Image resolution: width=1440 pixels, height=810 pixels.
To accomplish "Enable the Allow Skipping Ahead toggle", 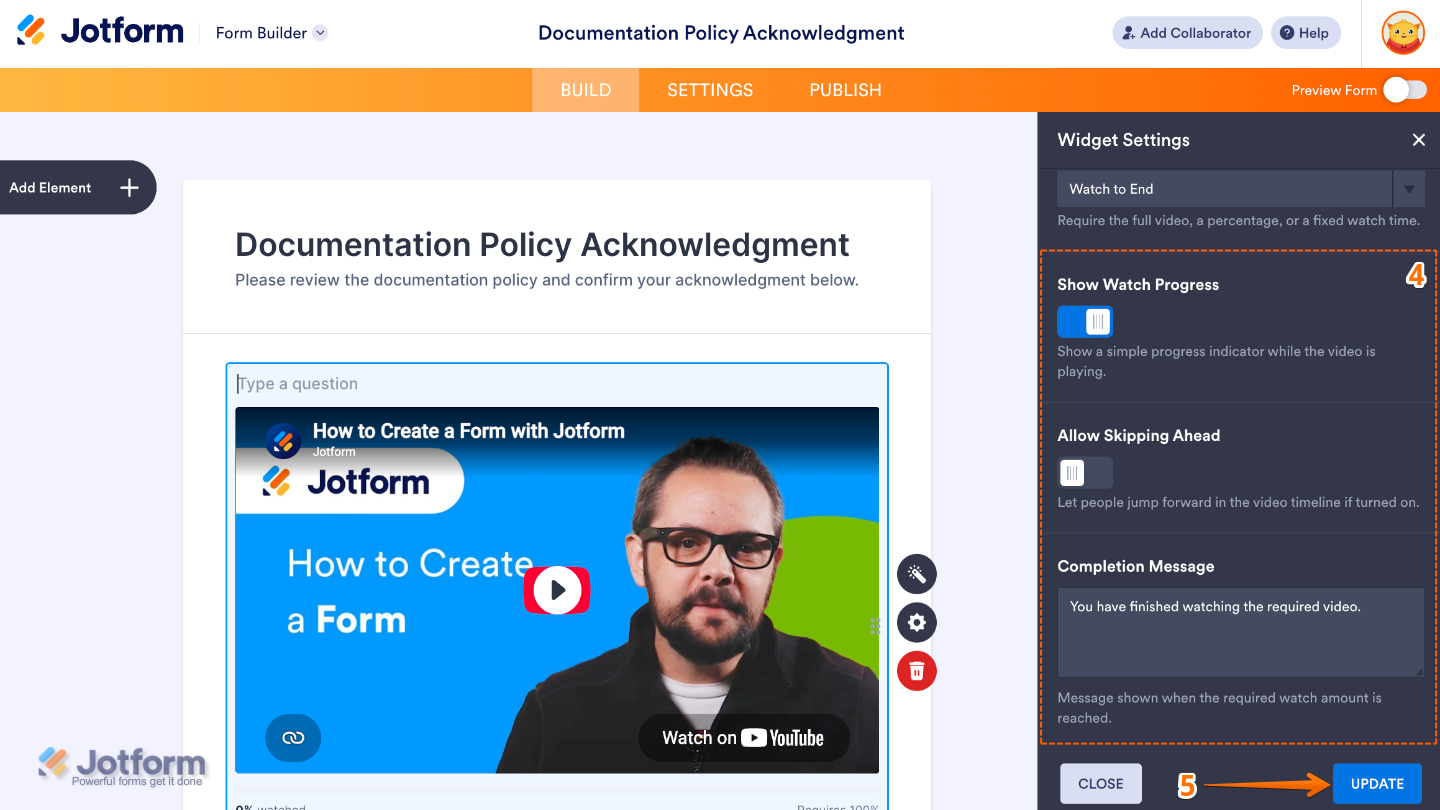I will point(1085,473).
